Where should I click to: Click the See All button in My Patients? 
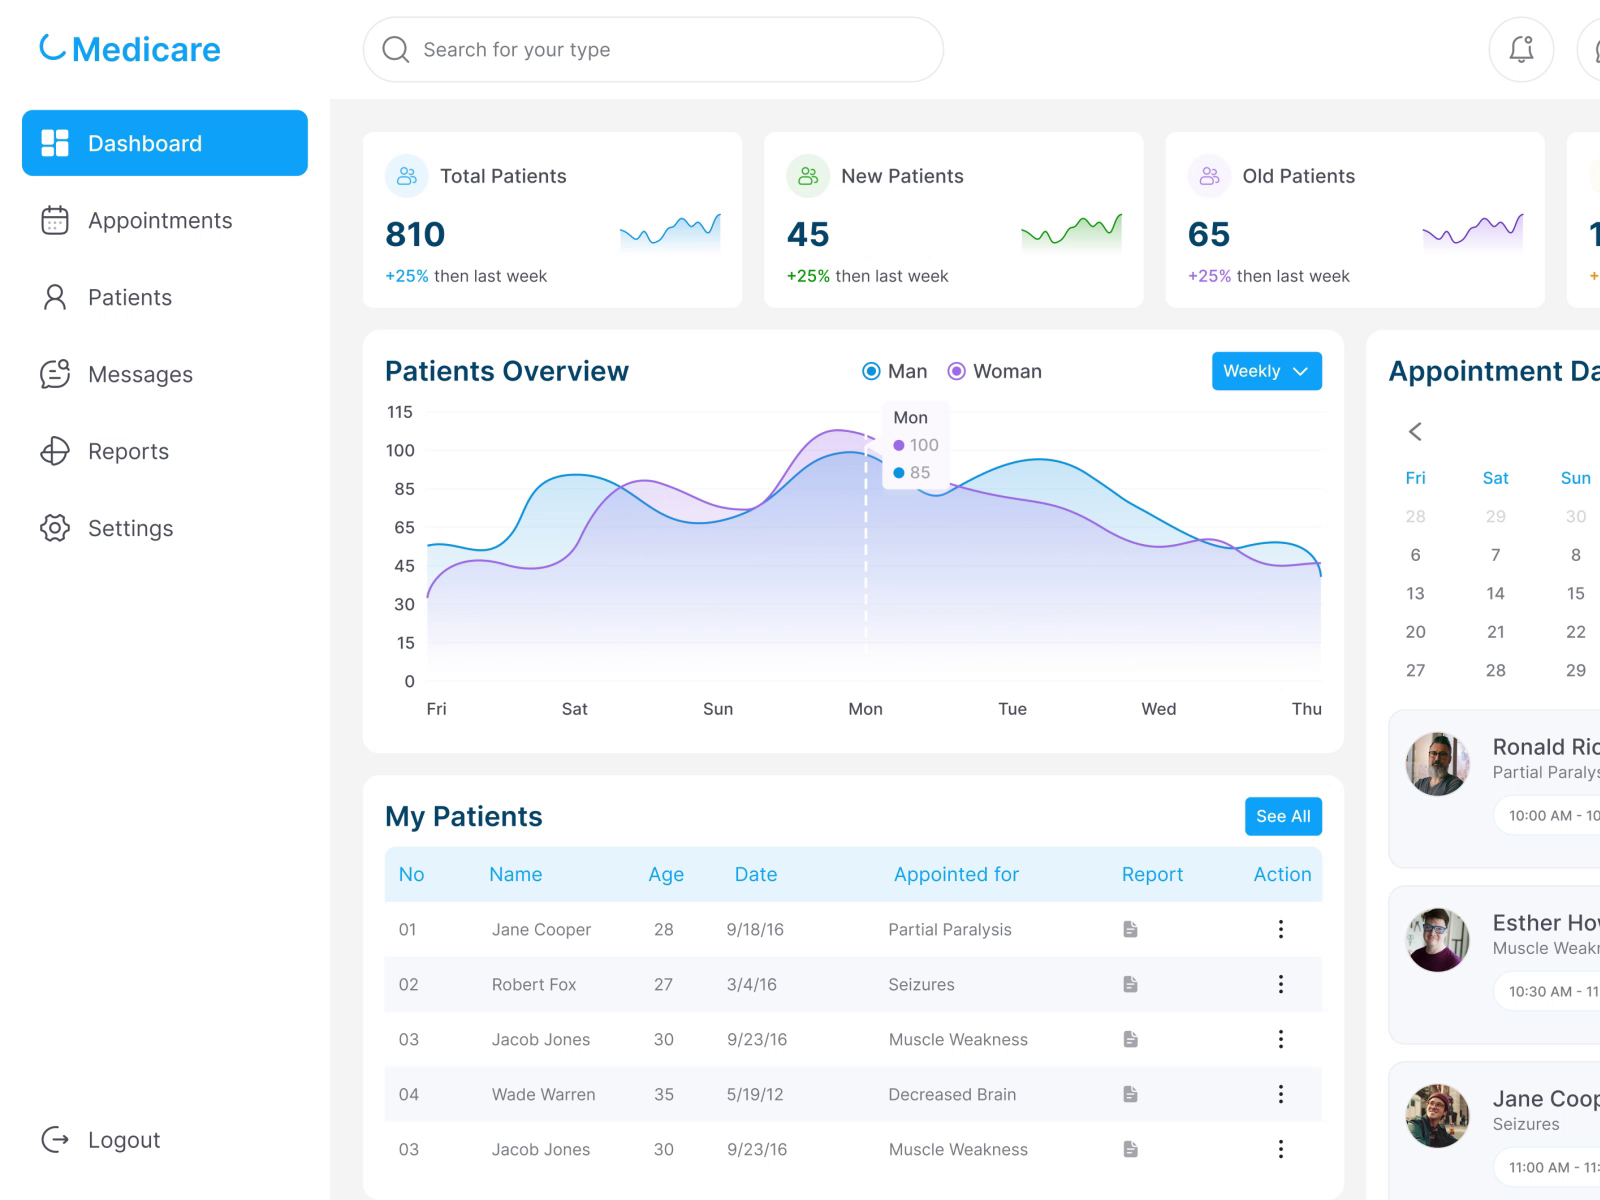[1283, 816]
